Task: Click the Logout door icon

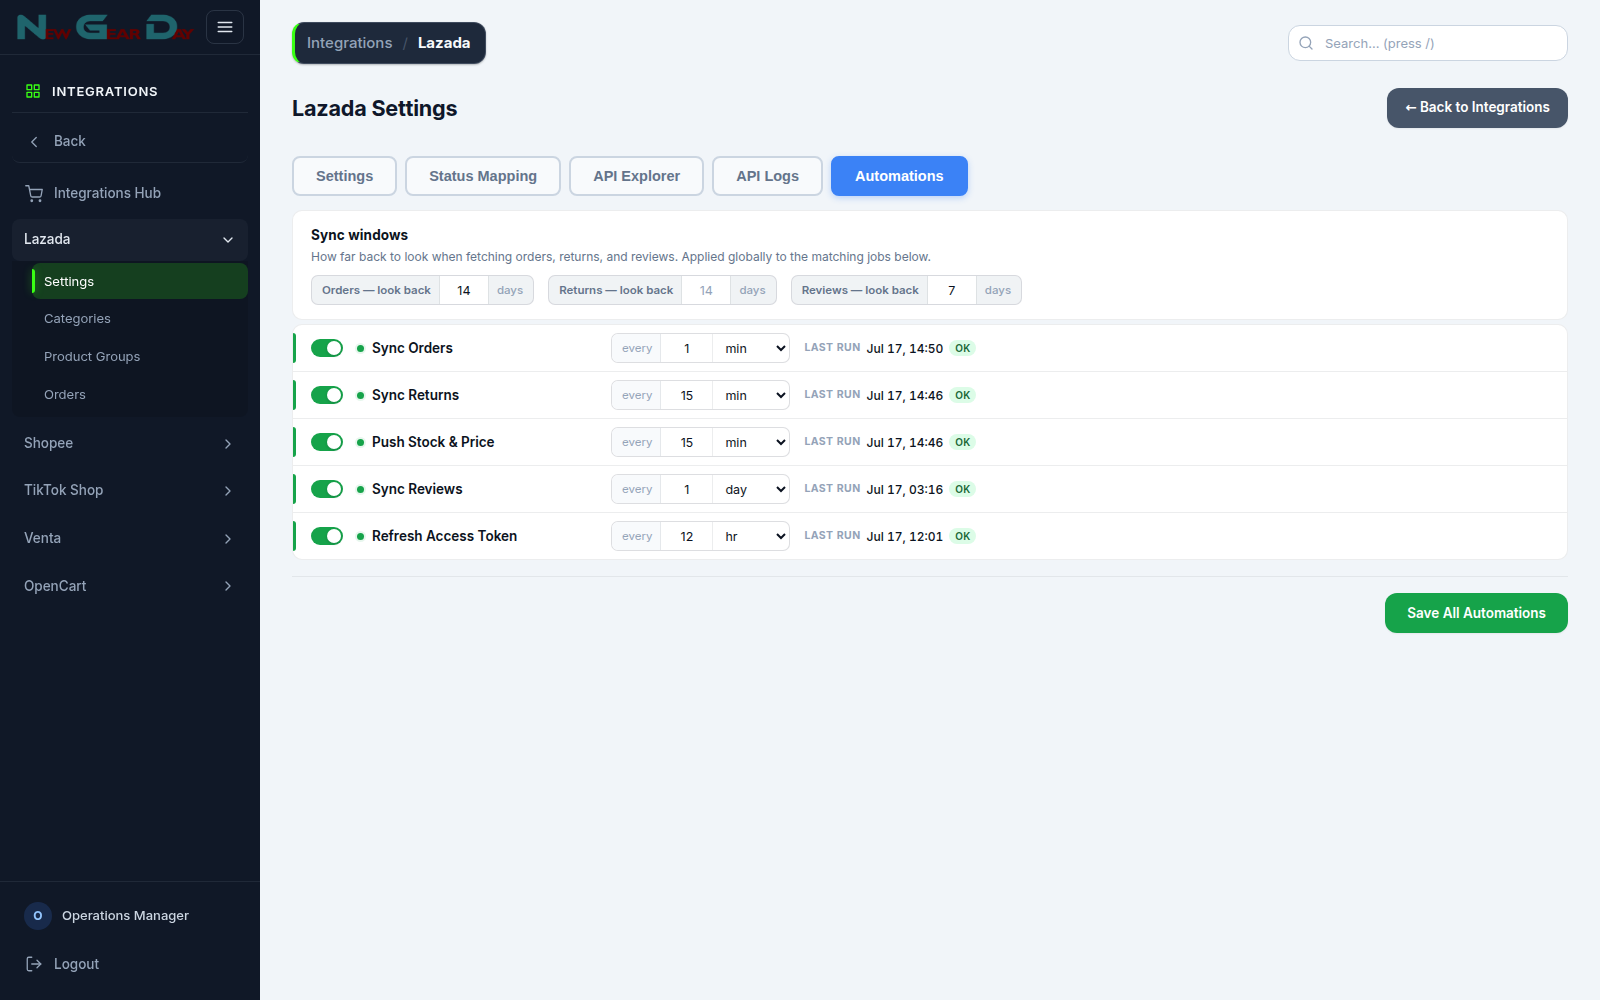Action: click(x=34, y=964)
